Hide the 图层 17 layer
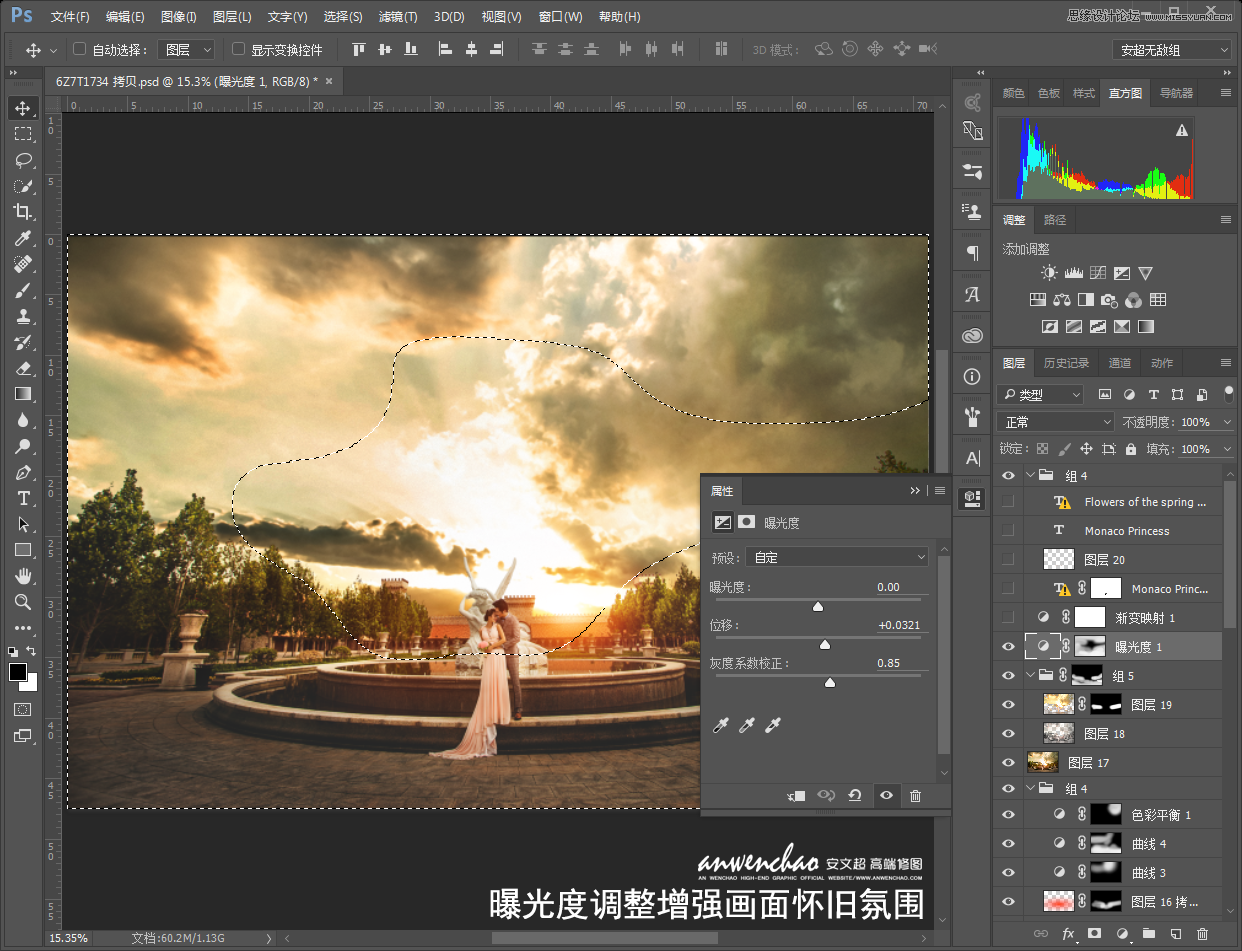 coord(1008,762)
